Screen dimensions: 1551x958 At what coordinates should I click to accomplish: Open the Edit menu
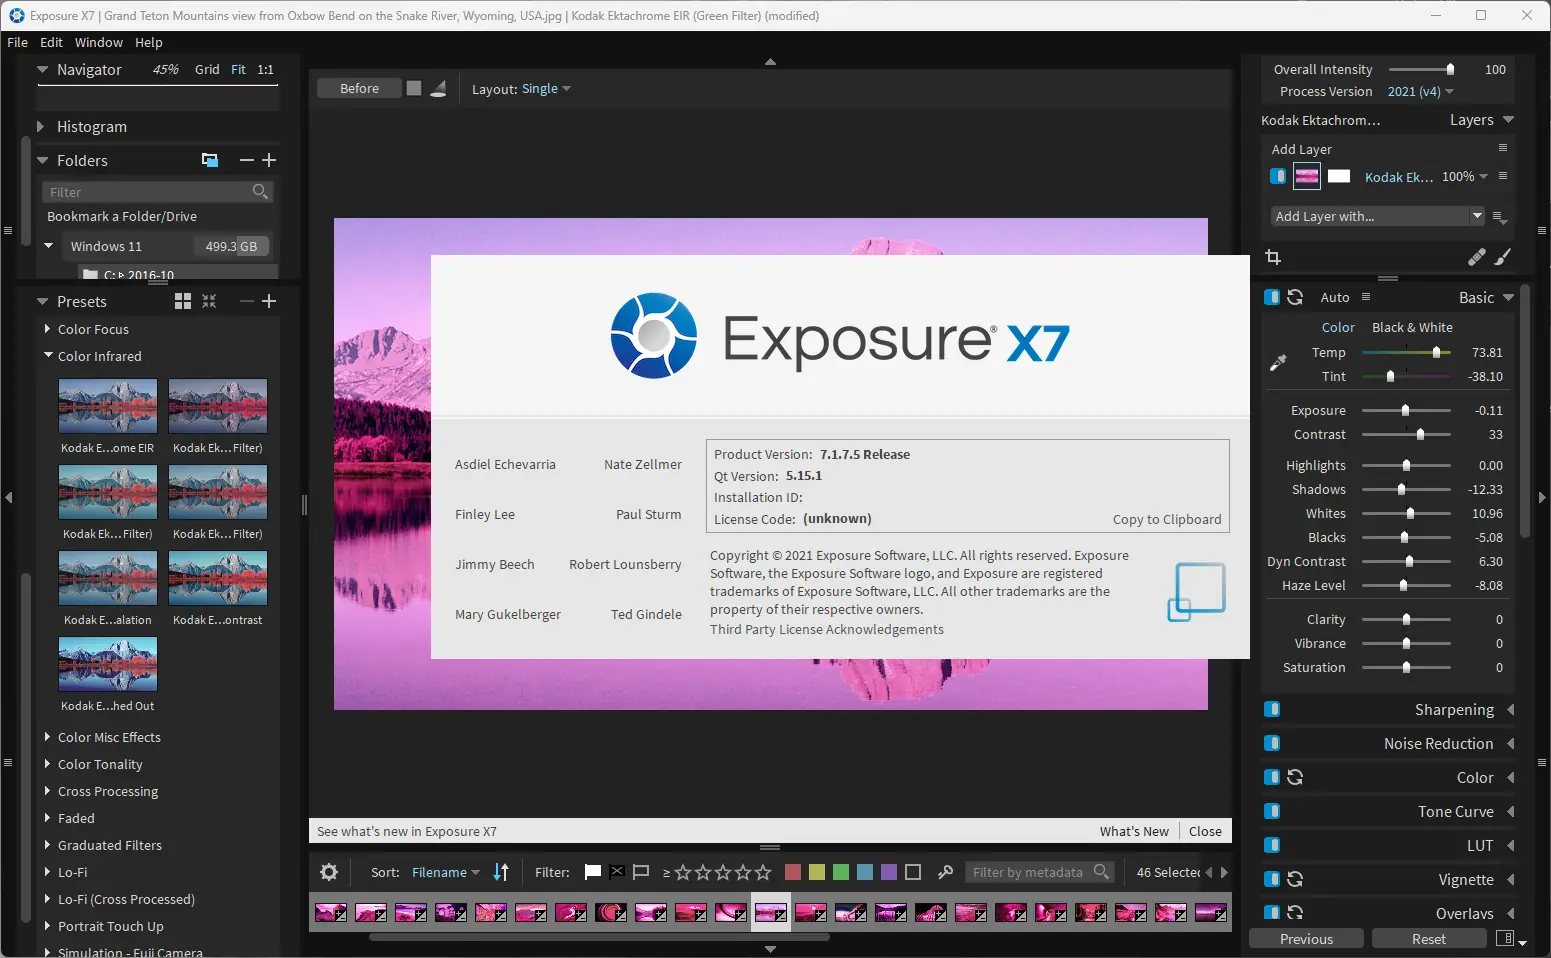coord(51,42)
